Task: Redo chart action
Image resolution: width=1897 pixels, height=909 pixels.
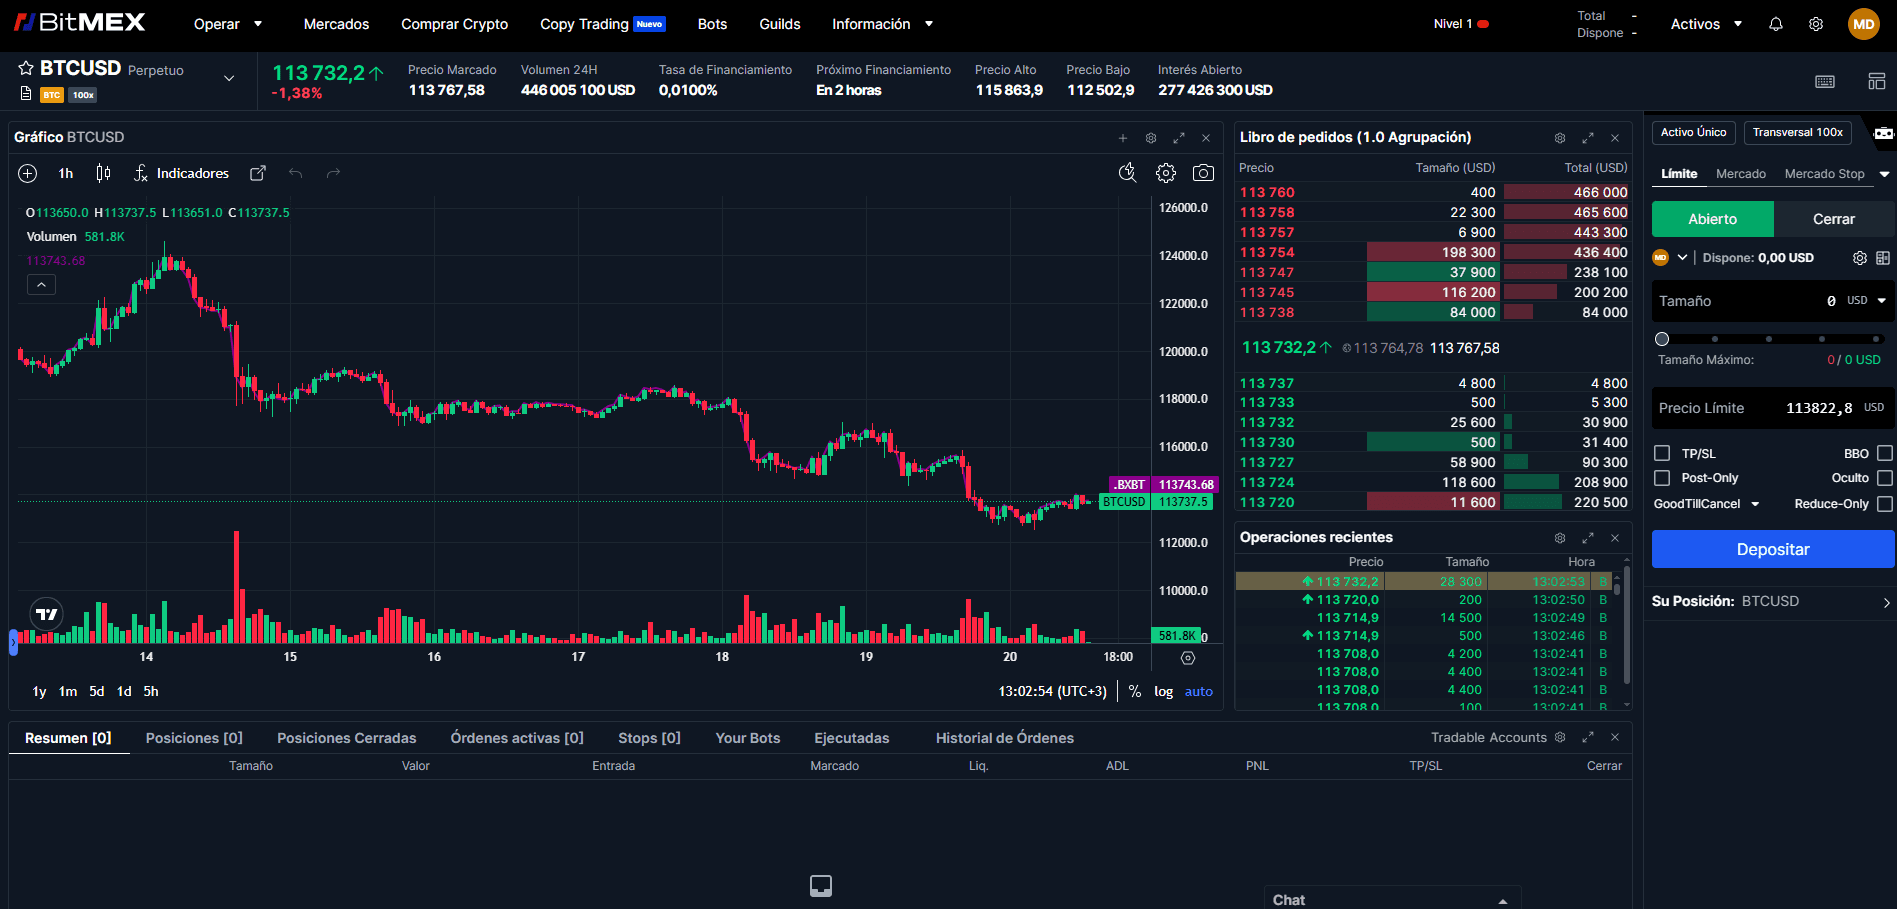Action: coord(334,173)
